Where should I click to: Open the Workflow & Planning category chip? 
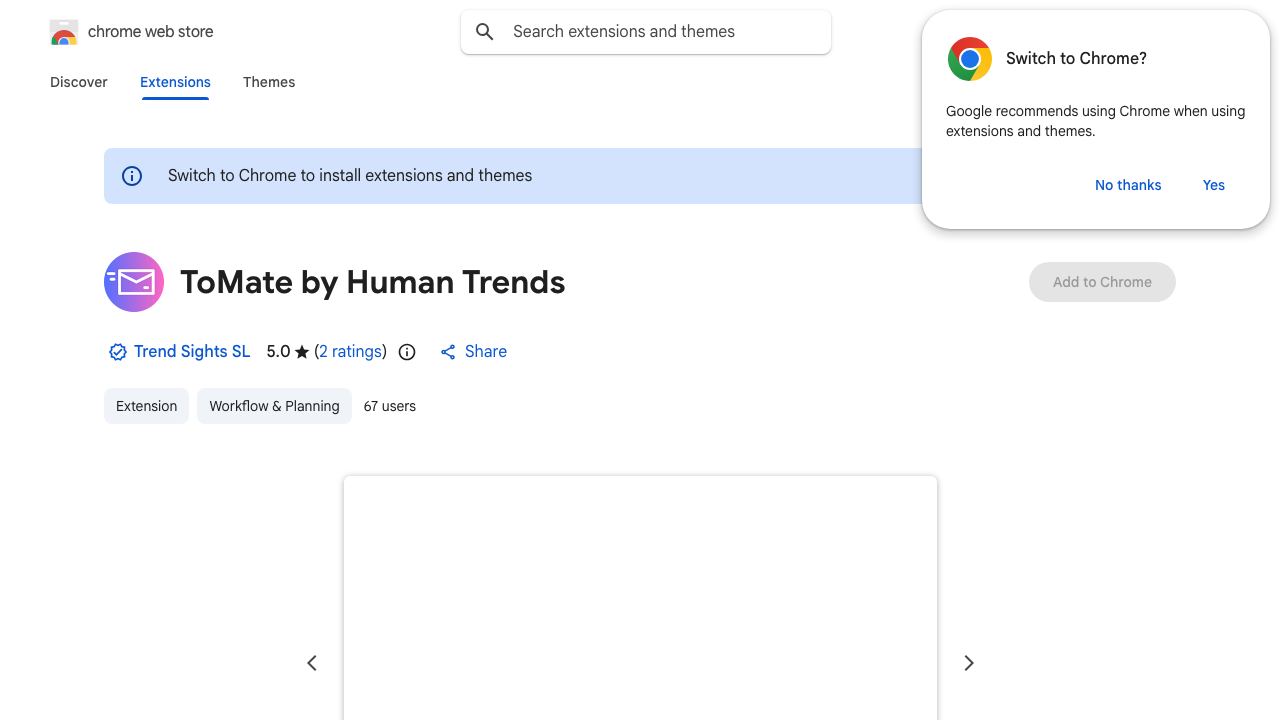(274, 406)
